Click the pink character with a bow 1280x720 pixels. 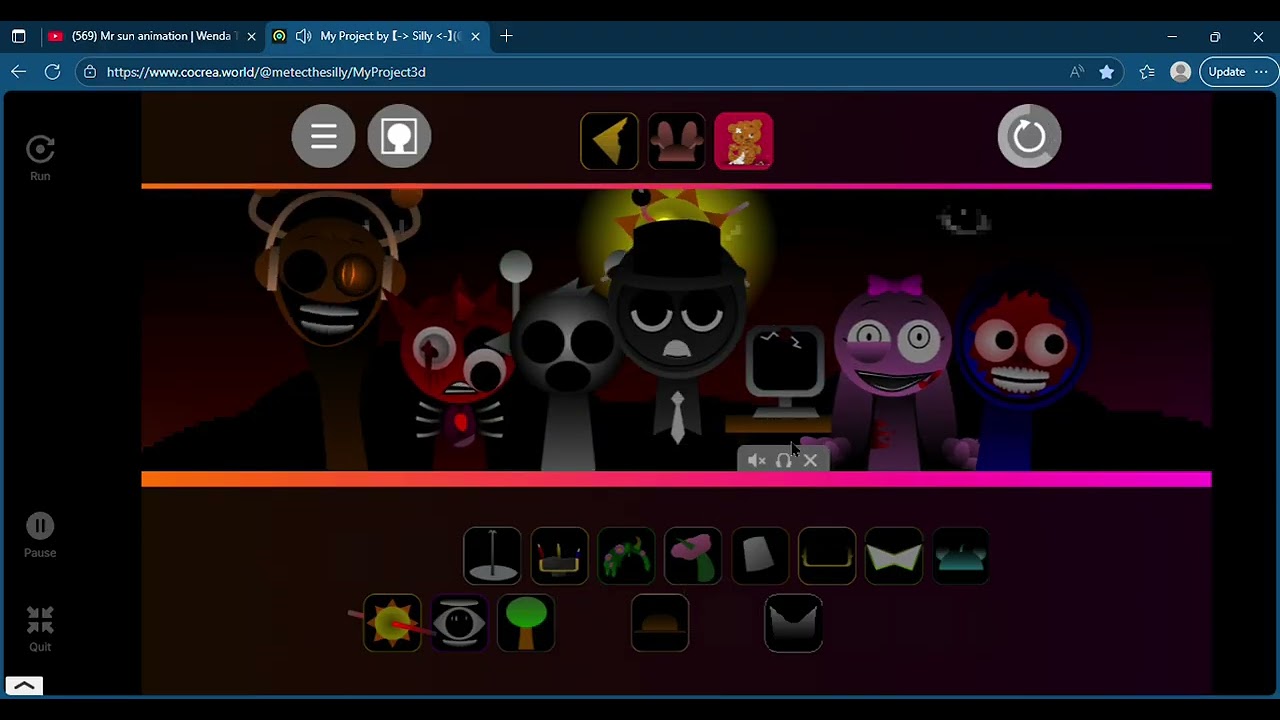895,370
